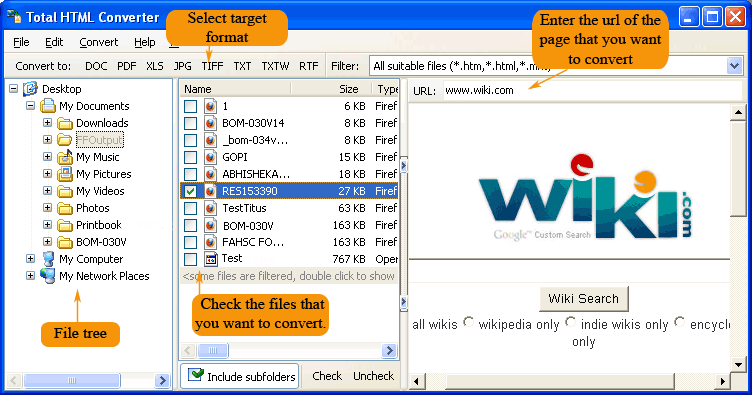
Task: Click the file tree horizontal scrollbar thumb
Action: pyautogui.click(x=72, y=381)
